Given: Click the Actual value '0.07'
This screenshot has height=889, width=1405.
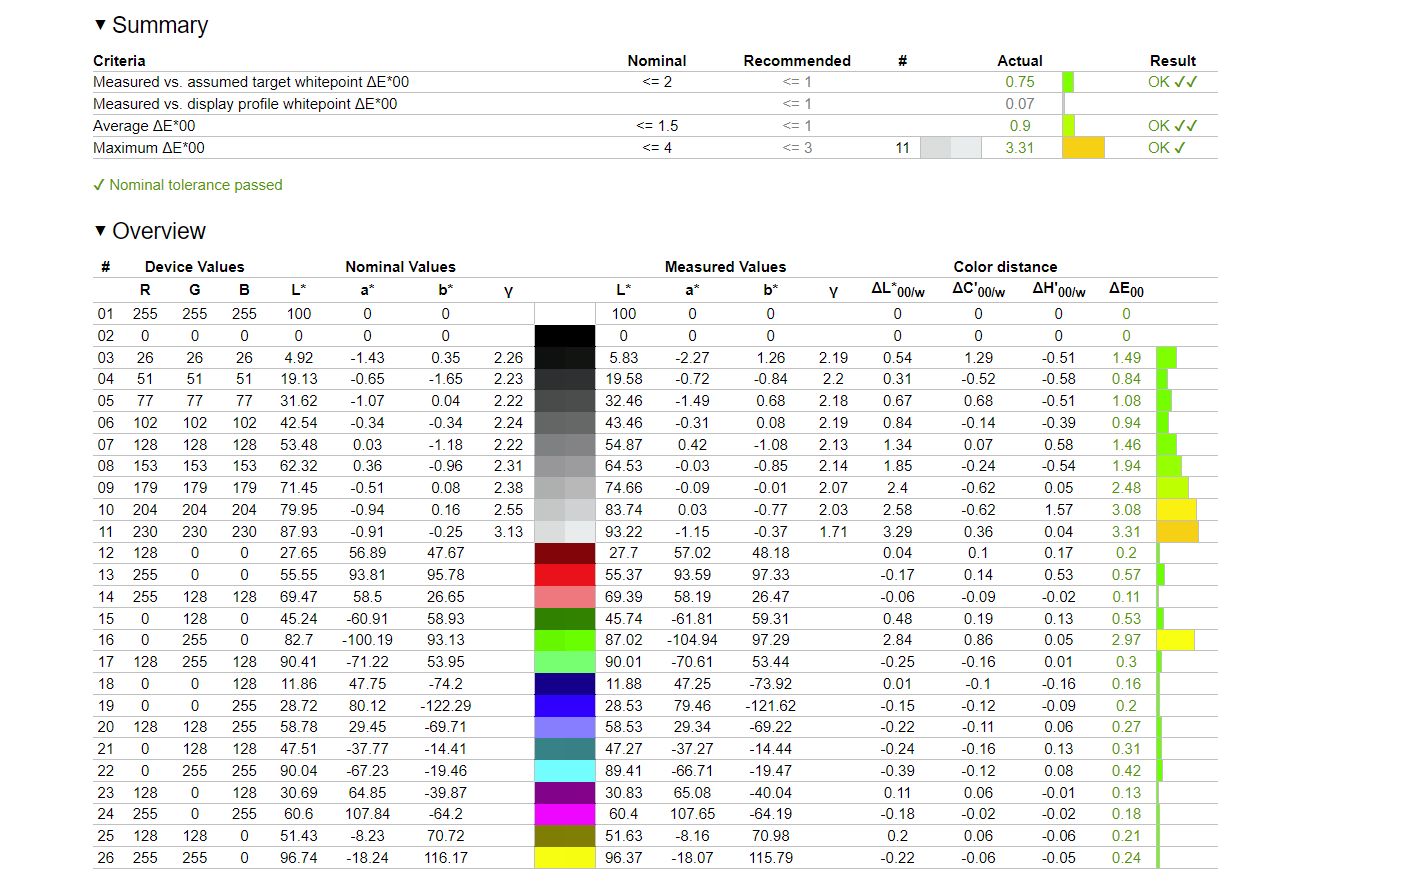Looking at the screenshot, I should pos(1020,104).
